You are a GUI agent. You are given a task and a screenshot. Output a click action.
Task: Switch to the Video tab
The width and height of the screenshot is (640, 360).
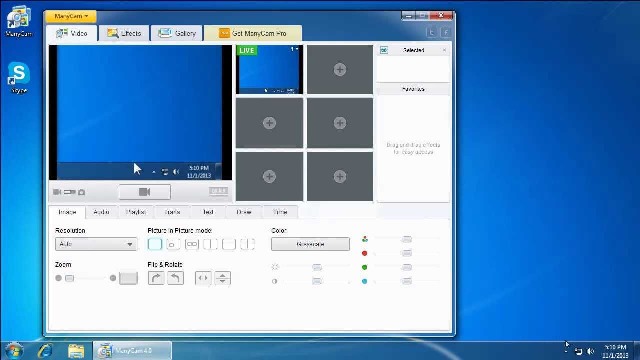[72, 33]
